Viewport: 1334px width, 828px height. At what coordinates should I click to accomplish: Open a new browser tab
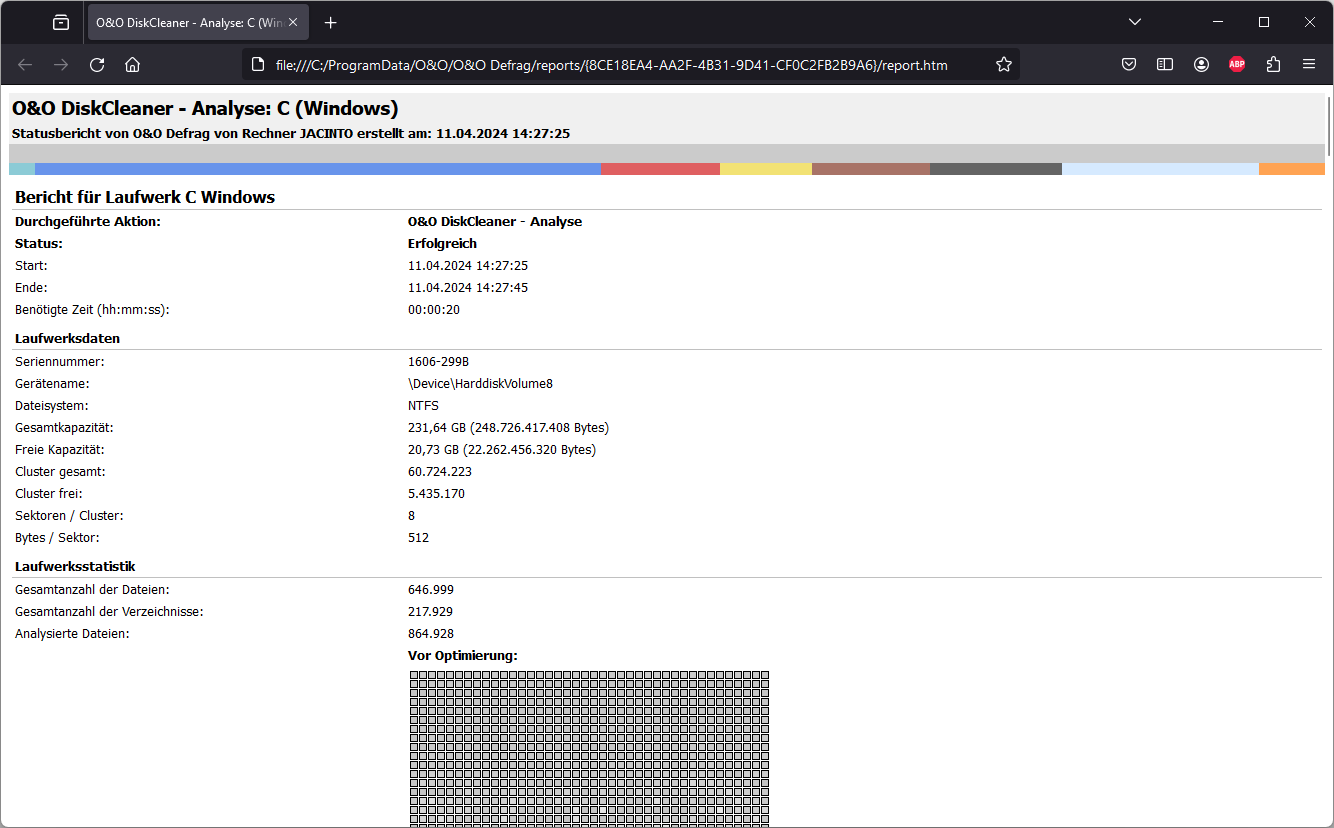click(x=331, y=22)
